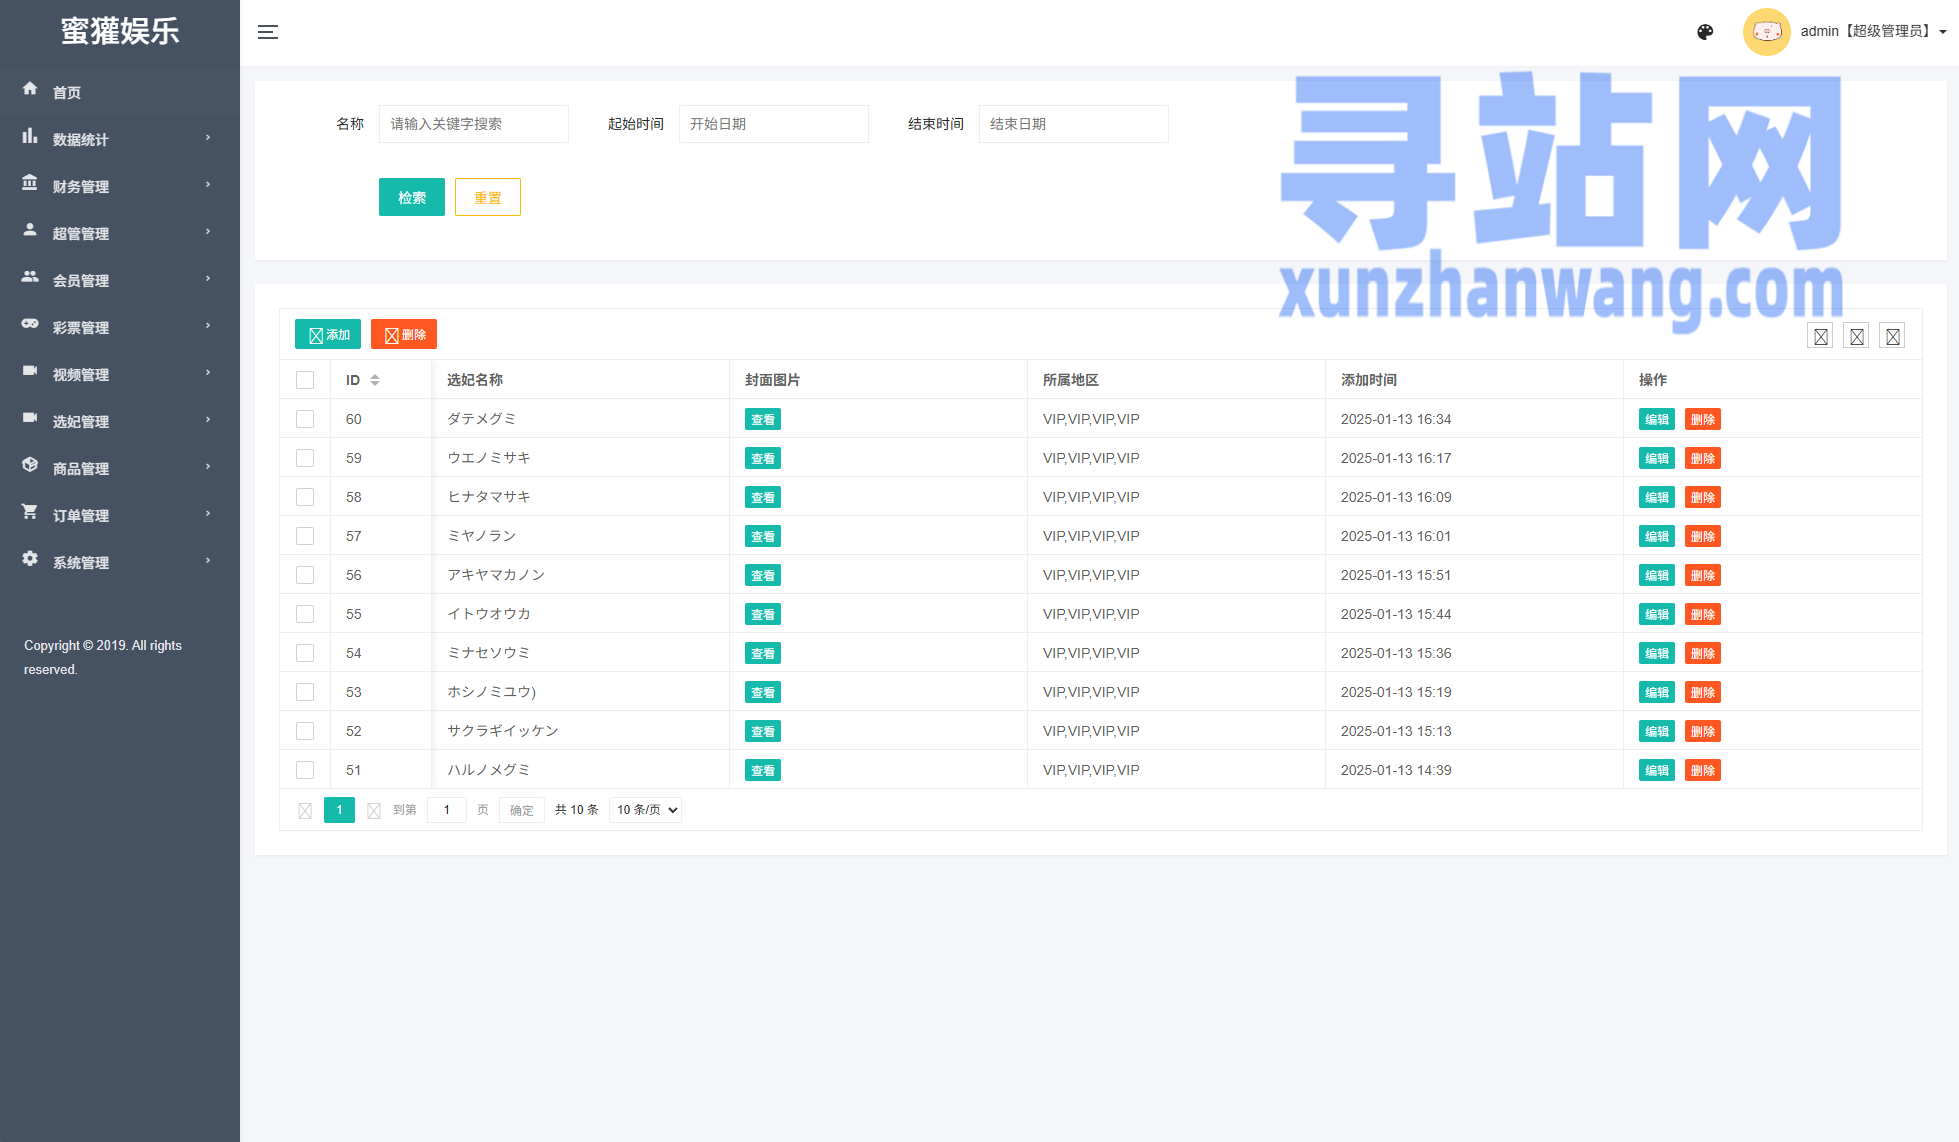Click the green 检索 search button

[412, 197]
